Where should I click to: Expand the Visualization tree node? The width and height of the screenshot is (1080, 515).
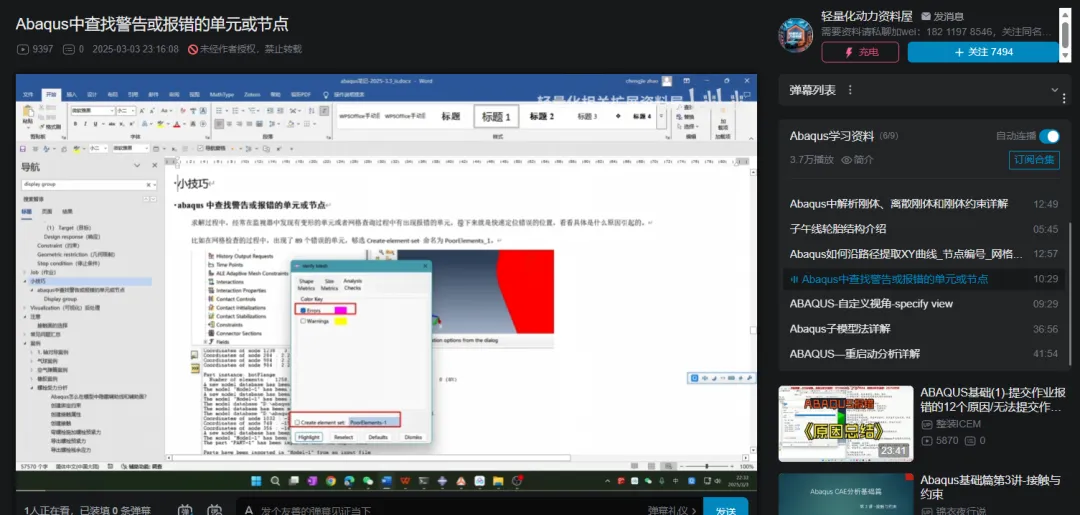point(25,308)
